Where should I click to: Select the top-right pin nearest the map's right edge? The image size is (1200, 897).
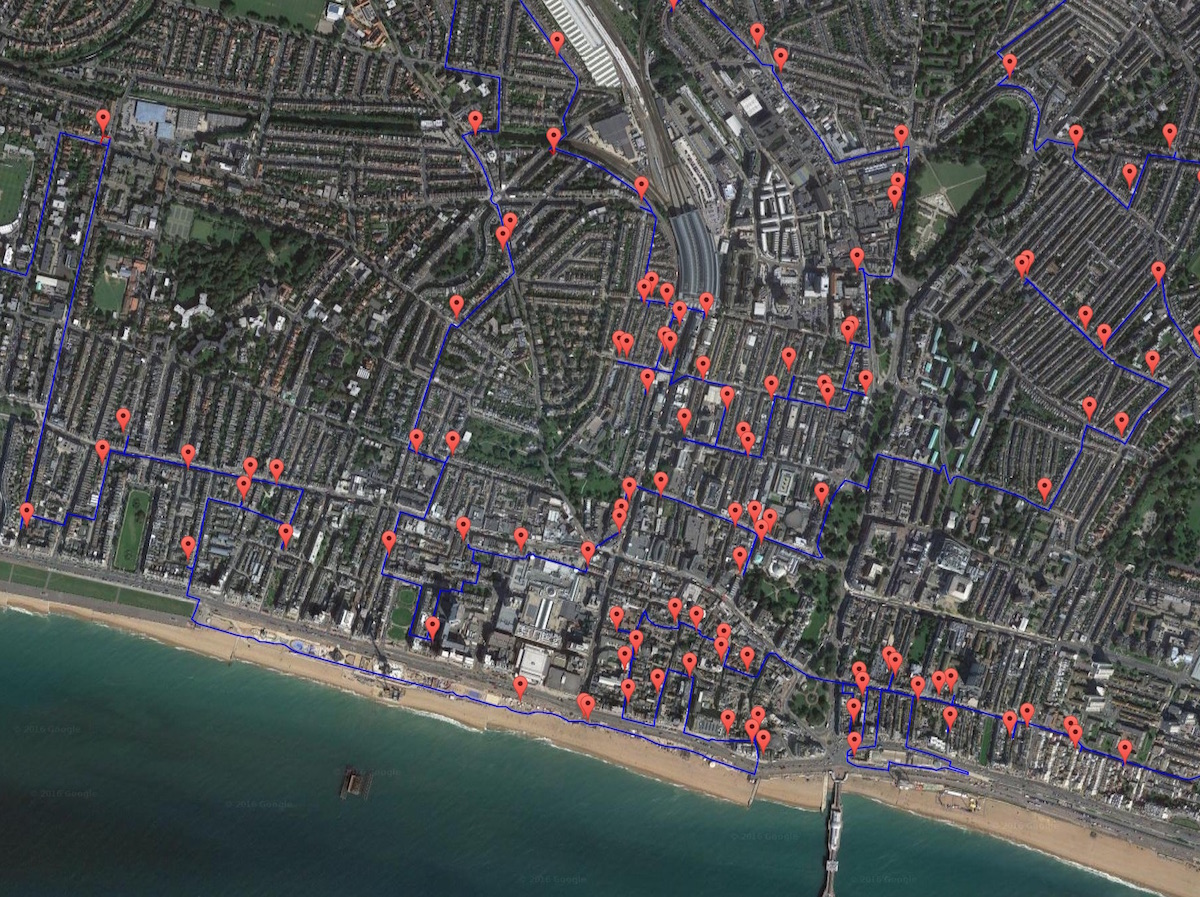1169,134
